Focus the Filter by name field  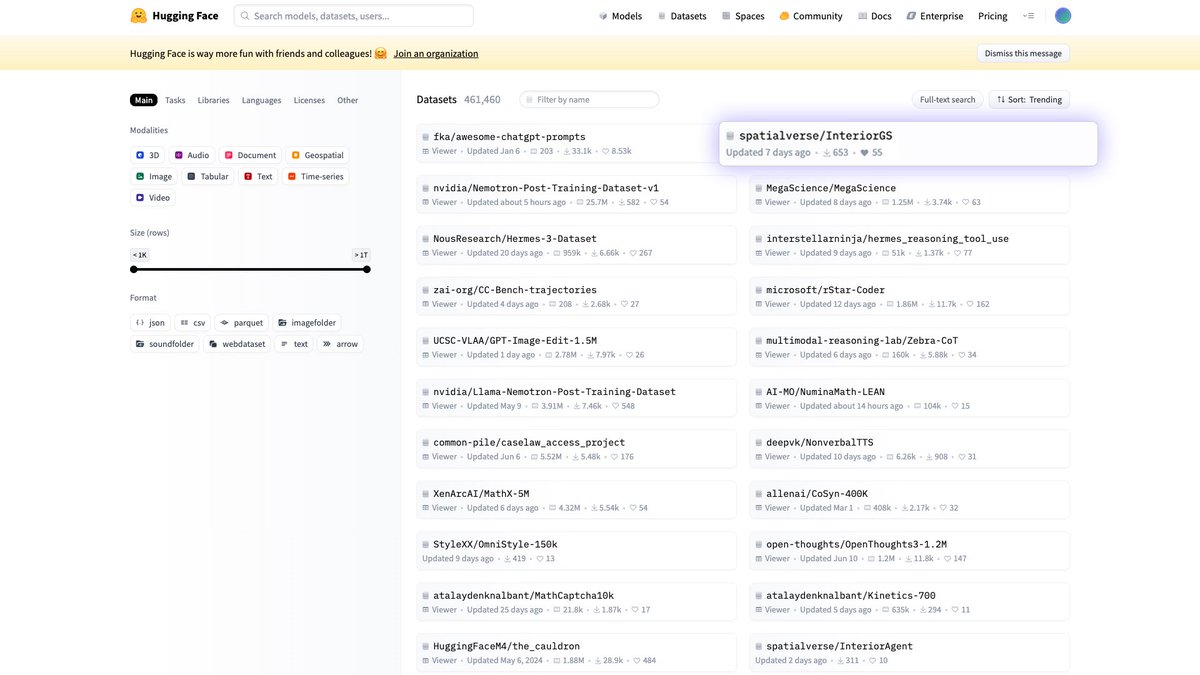[590, 100]
